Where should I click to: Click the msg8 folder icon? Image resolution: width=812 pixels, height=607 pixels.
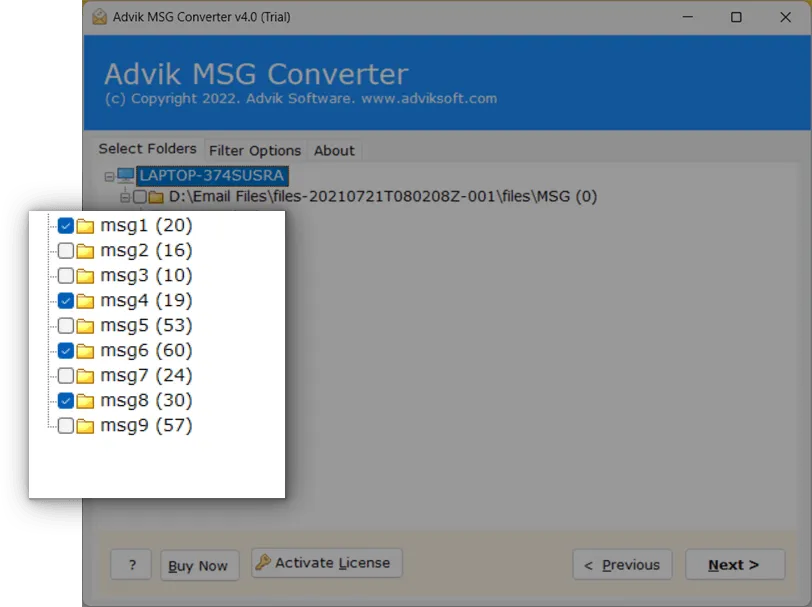85,400
